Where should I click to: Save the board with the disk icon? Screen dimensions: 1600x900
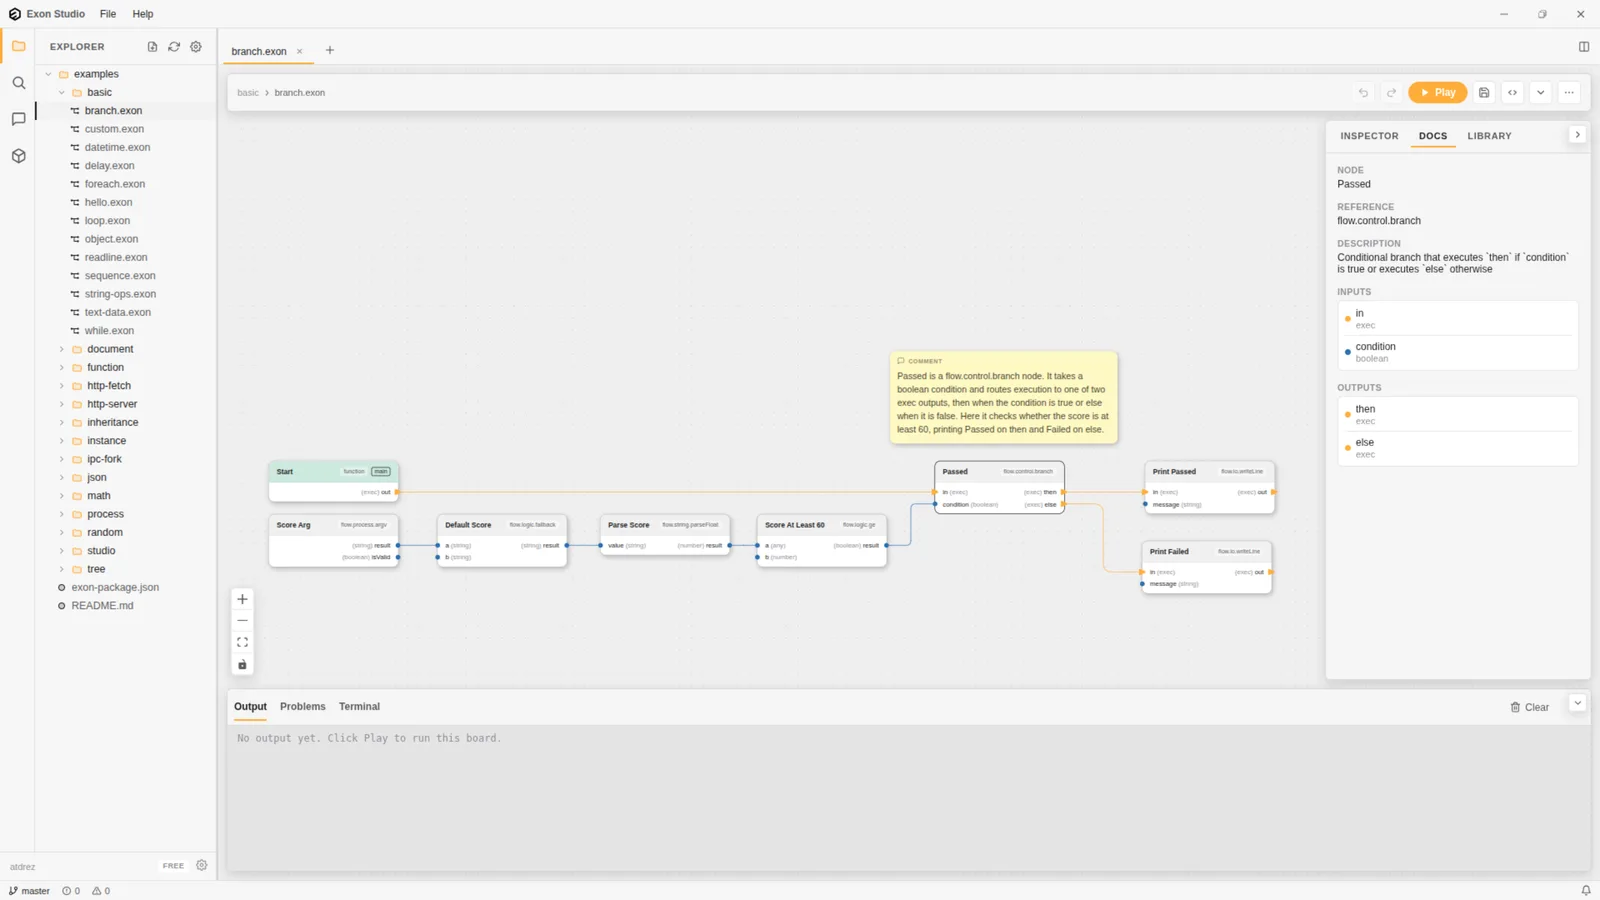click(x=1484, y=93)
